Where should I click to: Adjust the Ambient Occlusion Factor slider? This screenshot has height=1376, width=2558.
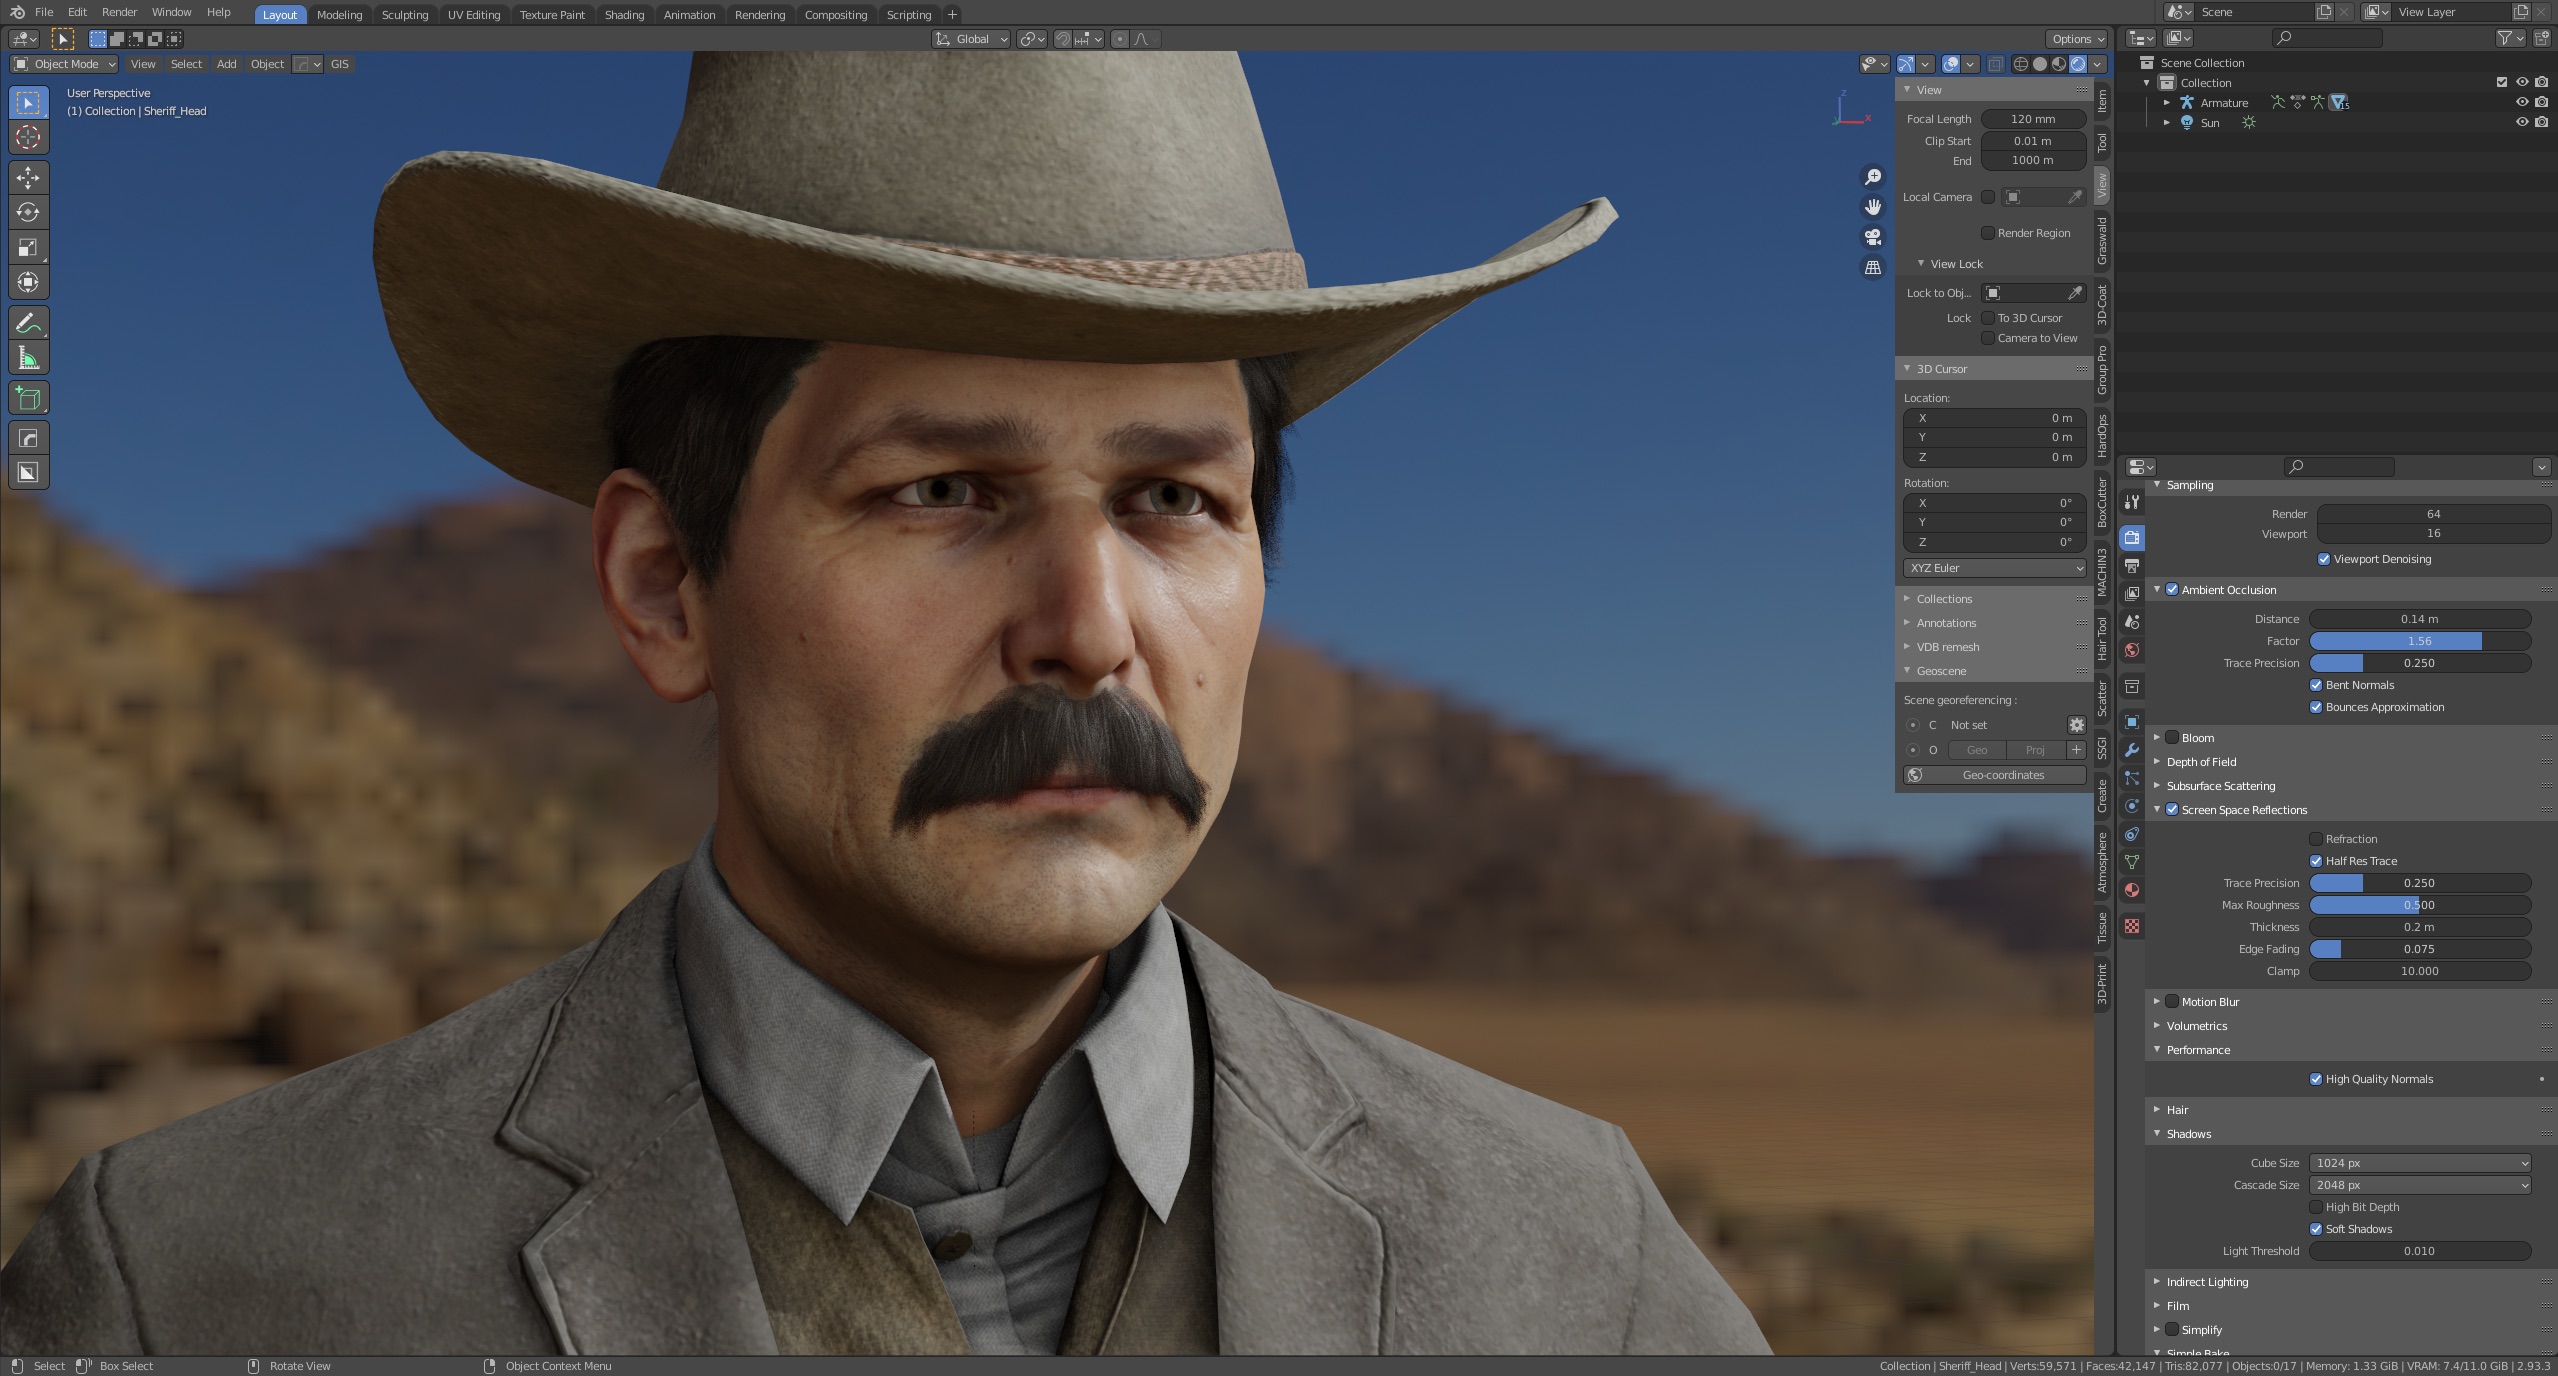pyautogui.click(x=2420, y=641)
